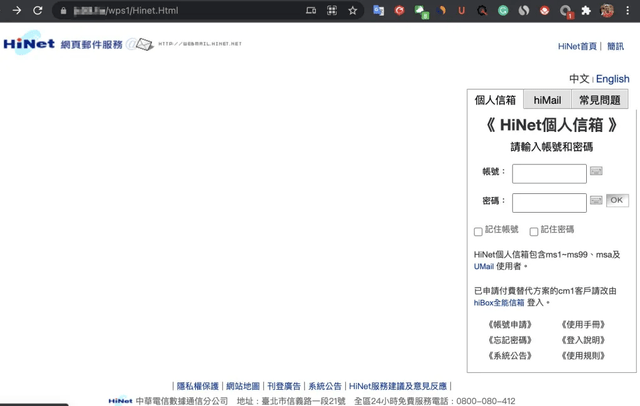640x406 pixels.
Task: Click the padlock site security icon
Action: (x=63, y=11)
